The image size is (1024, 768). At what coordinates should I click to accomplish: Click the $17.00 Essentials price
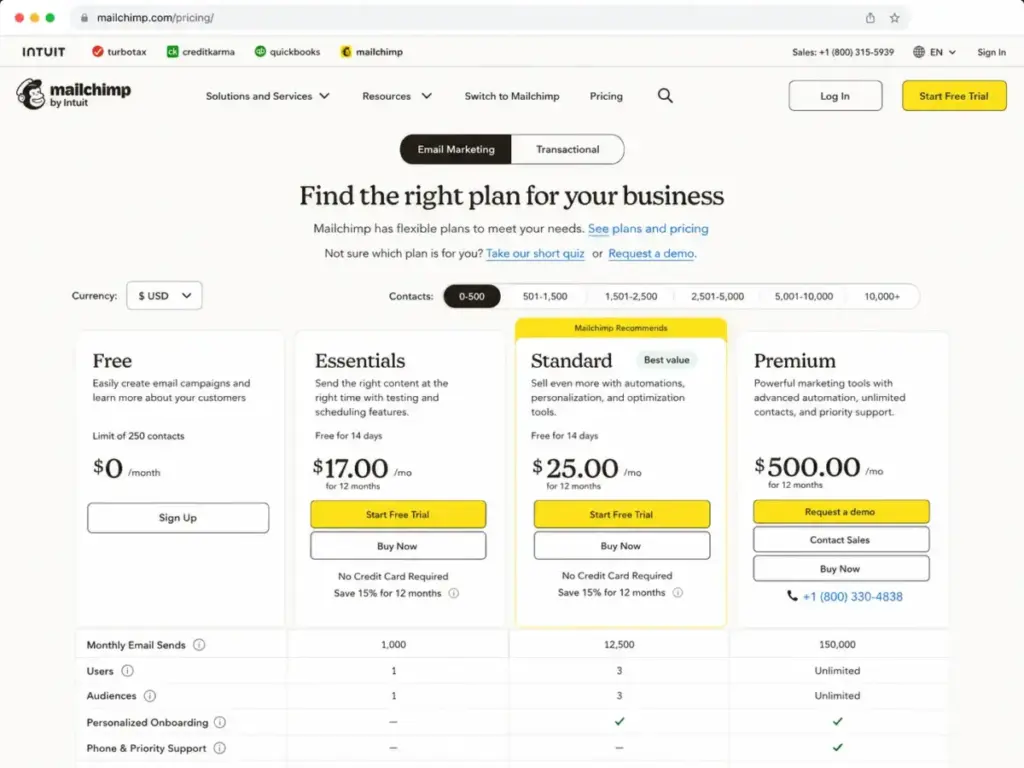tap(351, 468)
